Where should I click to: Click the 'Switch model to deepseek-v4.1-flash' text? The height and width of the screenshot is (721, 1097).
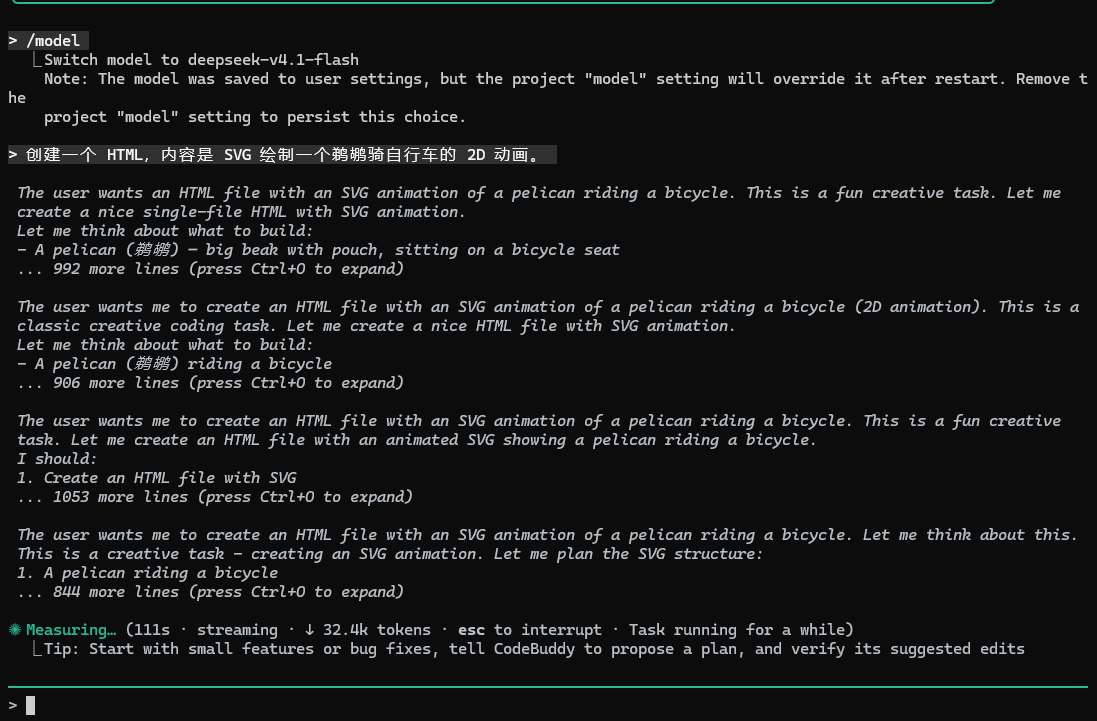[201, 59]
